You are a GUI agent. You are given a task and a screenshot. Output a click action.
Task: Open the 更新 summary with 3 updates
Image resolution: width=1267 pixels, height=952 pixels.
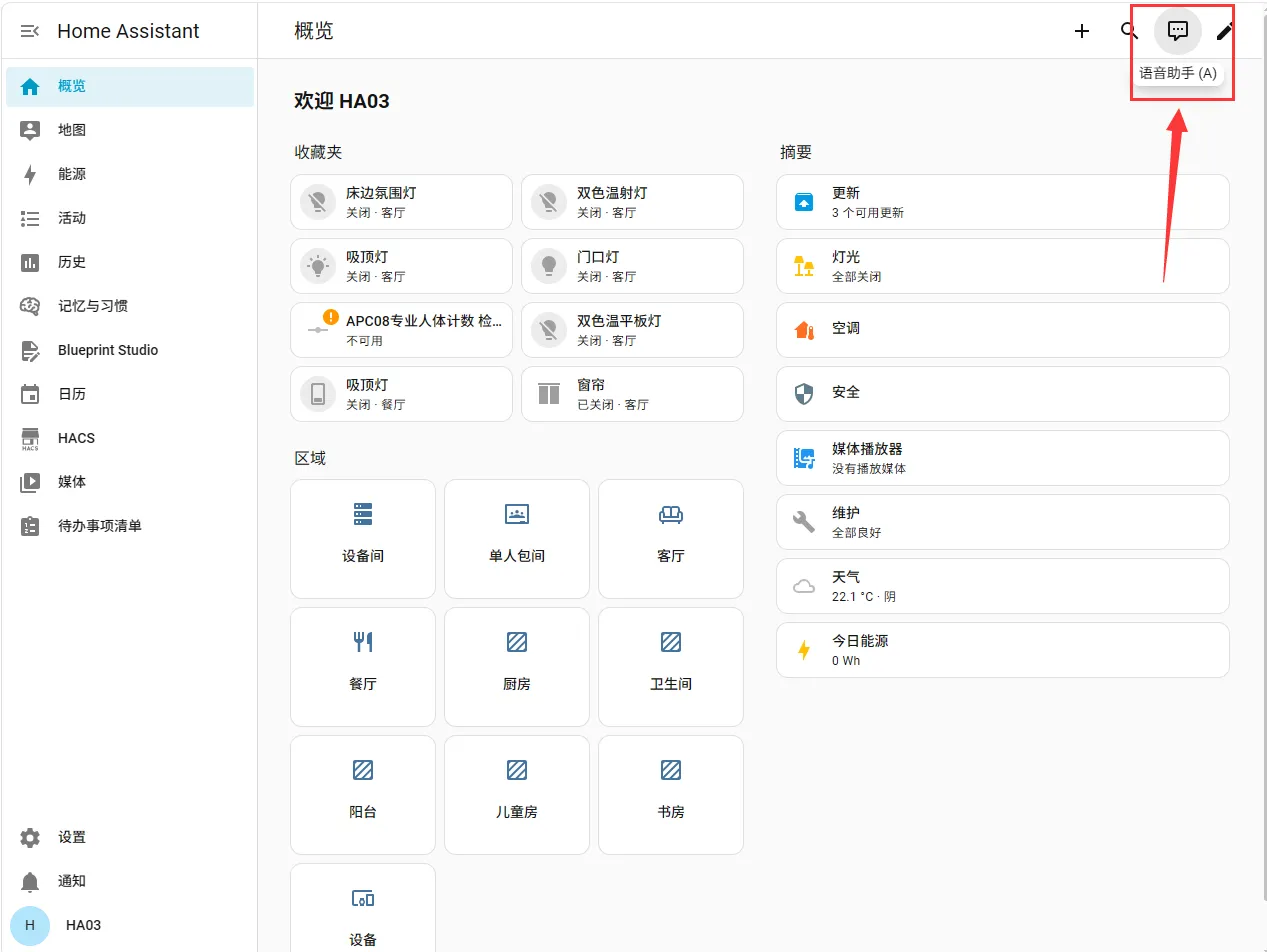coord(1003,202)
